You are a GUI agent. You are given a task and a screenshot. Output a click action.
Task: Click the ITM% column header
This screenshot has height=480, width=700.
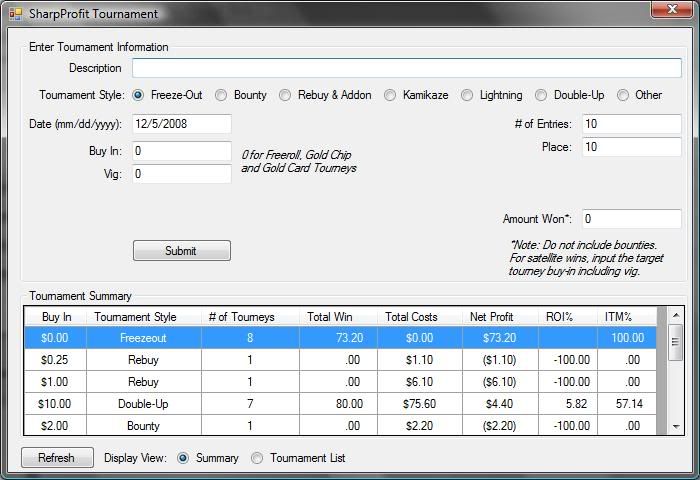(627, 317)
